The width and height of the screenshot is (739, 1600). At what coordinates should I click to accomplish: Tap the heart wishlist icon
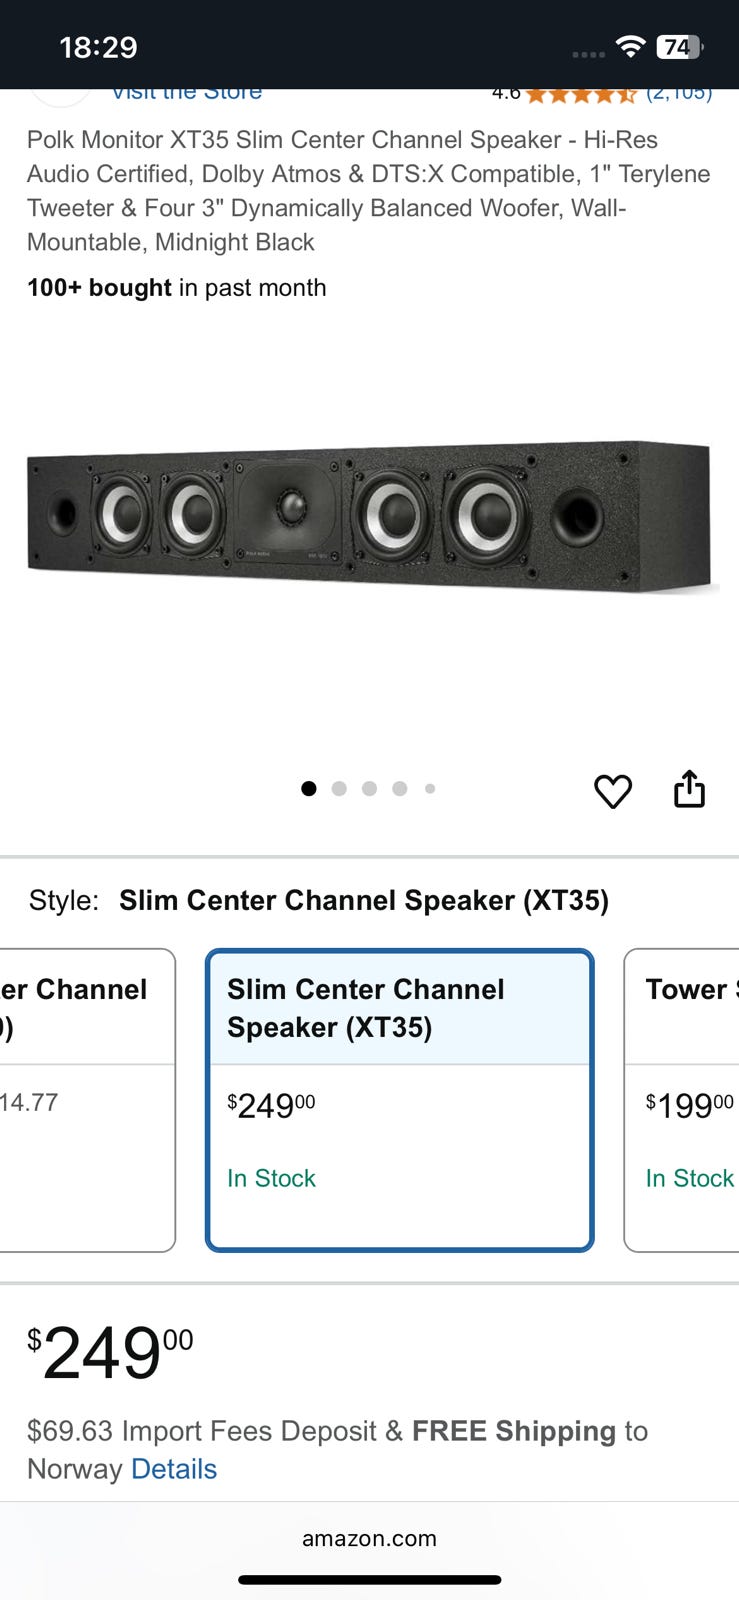click(x=612, y=791)
